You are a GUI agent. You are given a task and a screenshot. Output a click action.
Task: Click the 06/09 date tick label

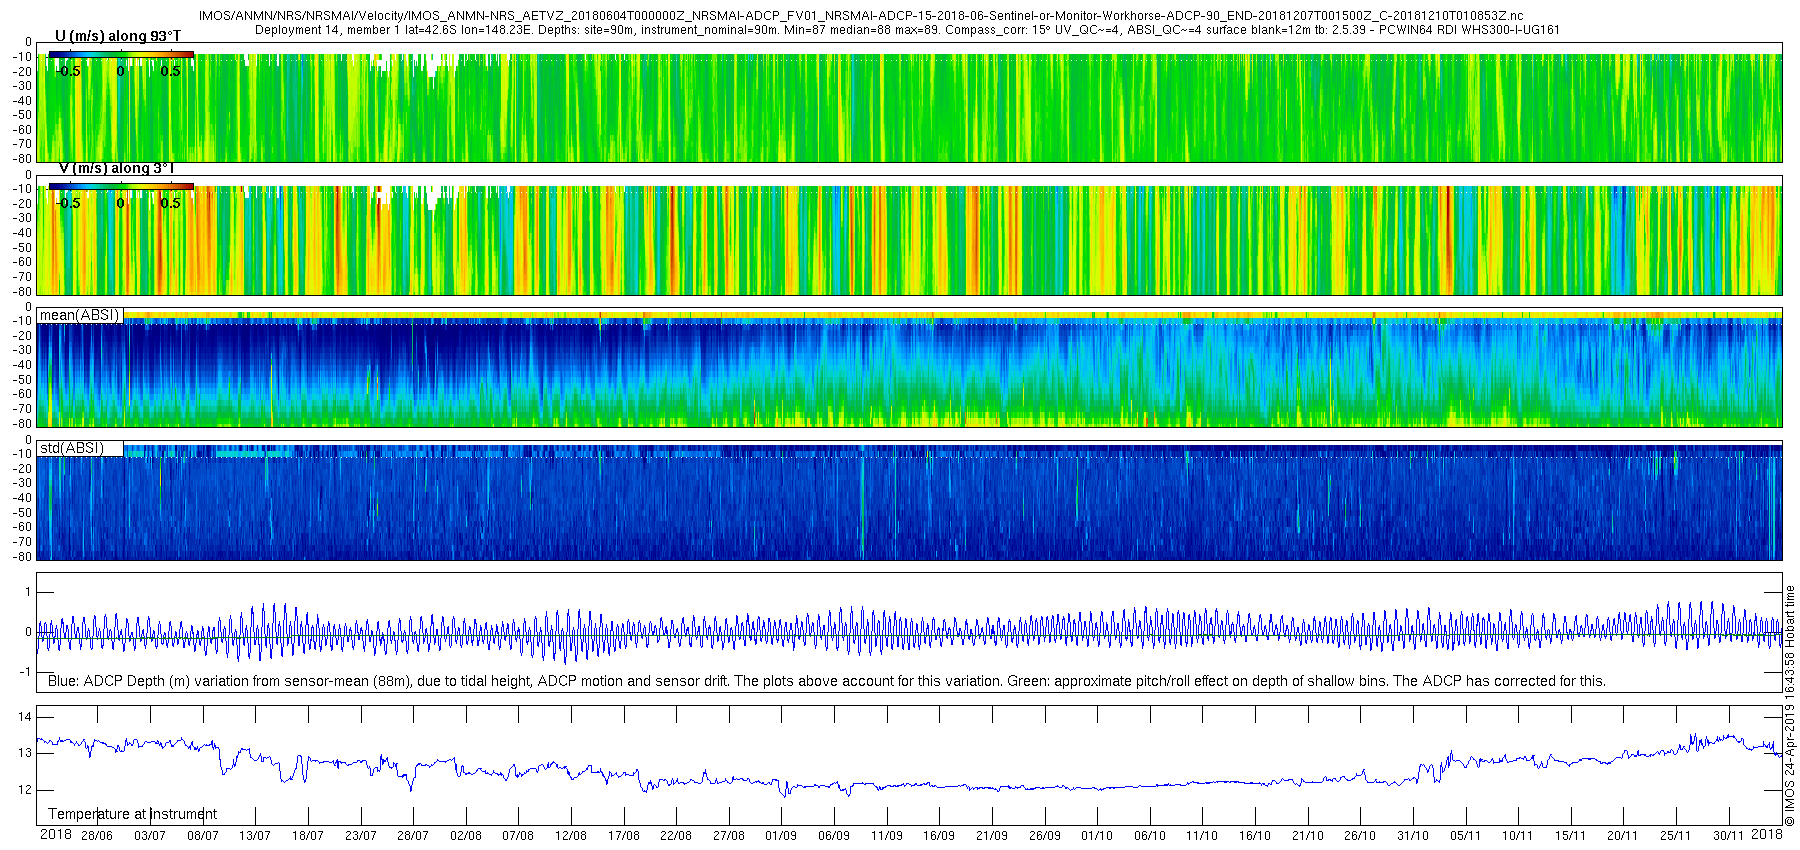click(833, 836)
